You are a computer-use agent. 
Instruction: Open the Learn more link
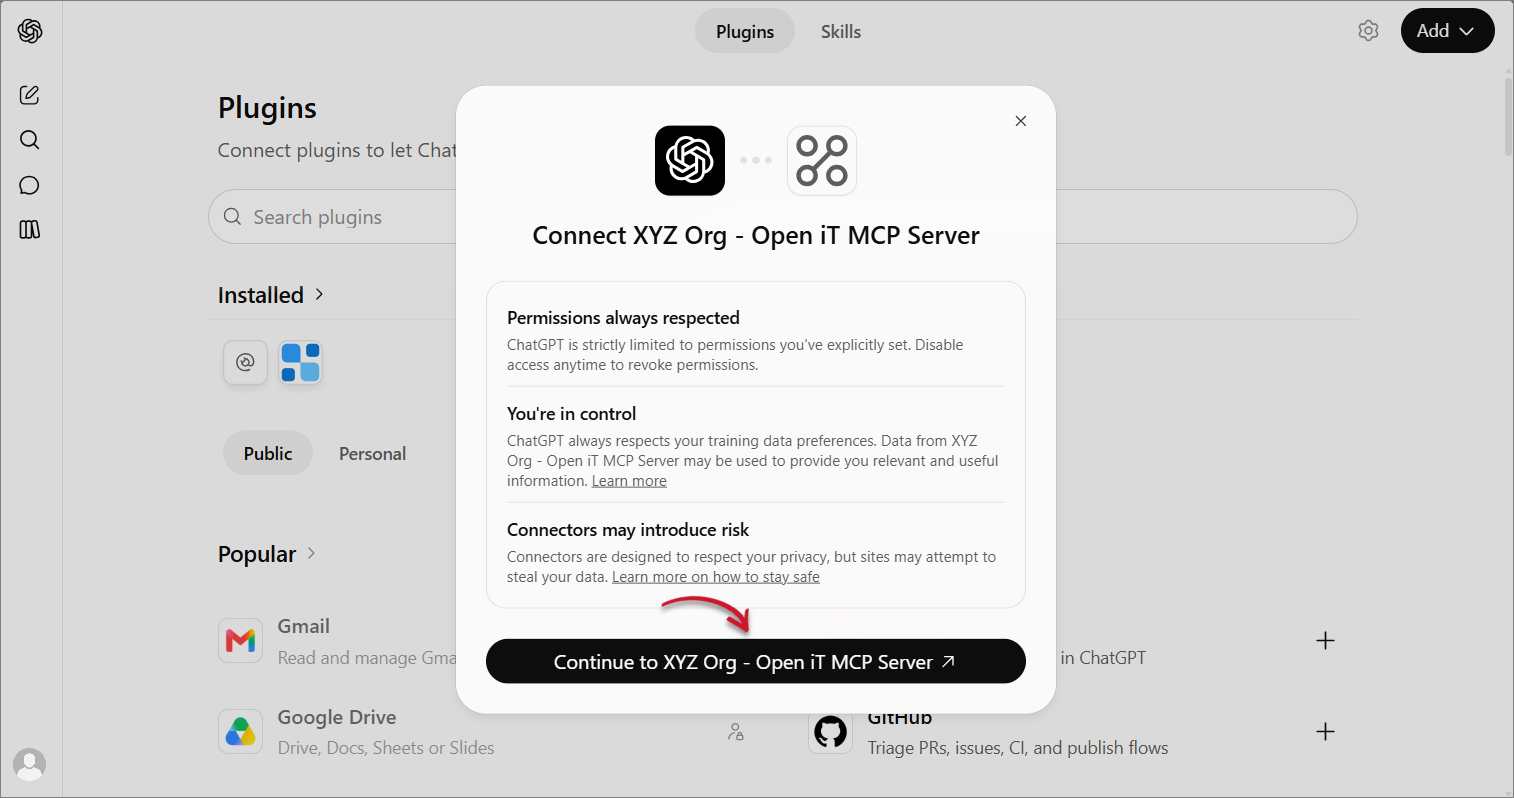629,481
